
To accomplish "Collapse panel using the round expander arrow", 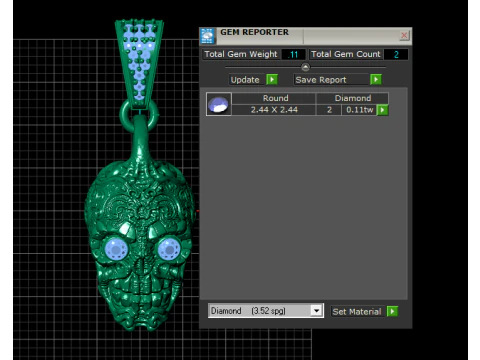I will [305, 67].
